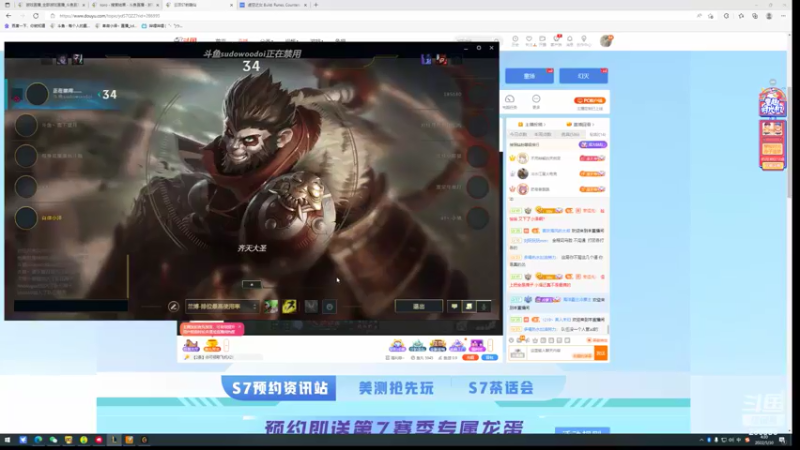The height and width of the screenshot is (450, 800).
Task: Open the emote selector round icon
Action: pos(330,307)
